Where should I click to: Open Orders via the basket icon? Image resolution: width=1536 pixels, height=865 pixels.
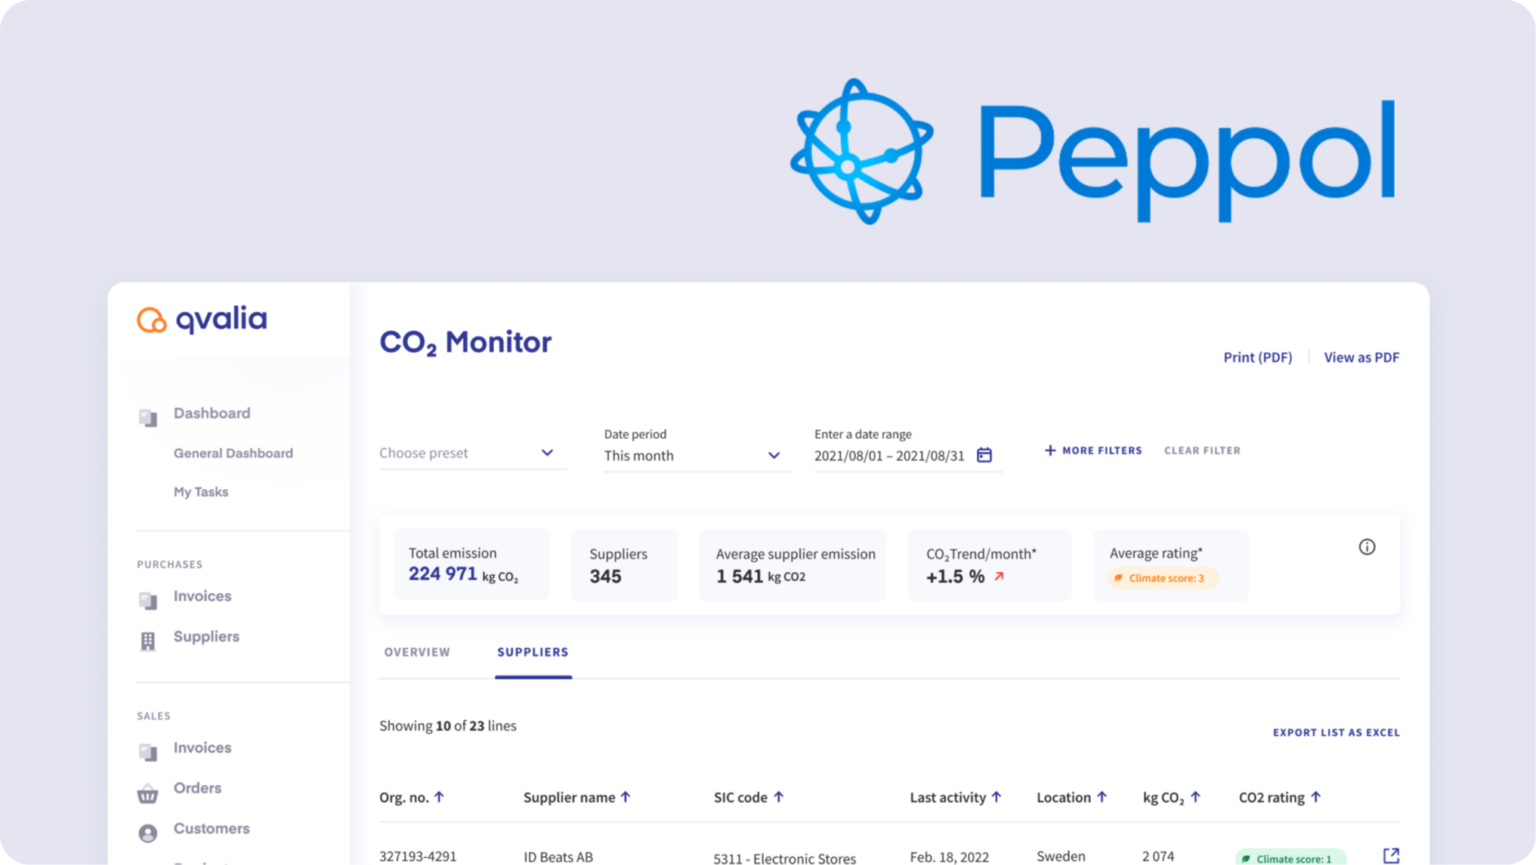coord(148,793)
